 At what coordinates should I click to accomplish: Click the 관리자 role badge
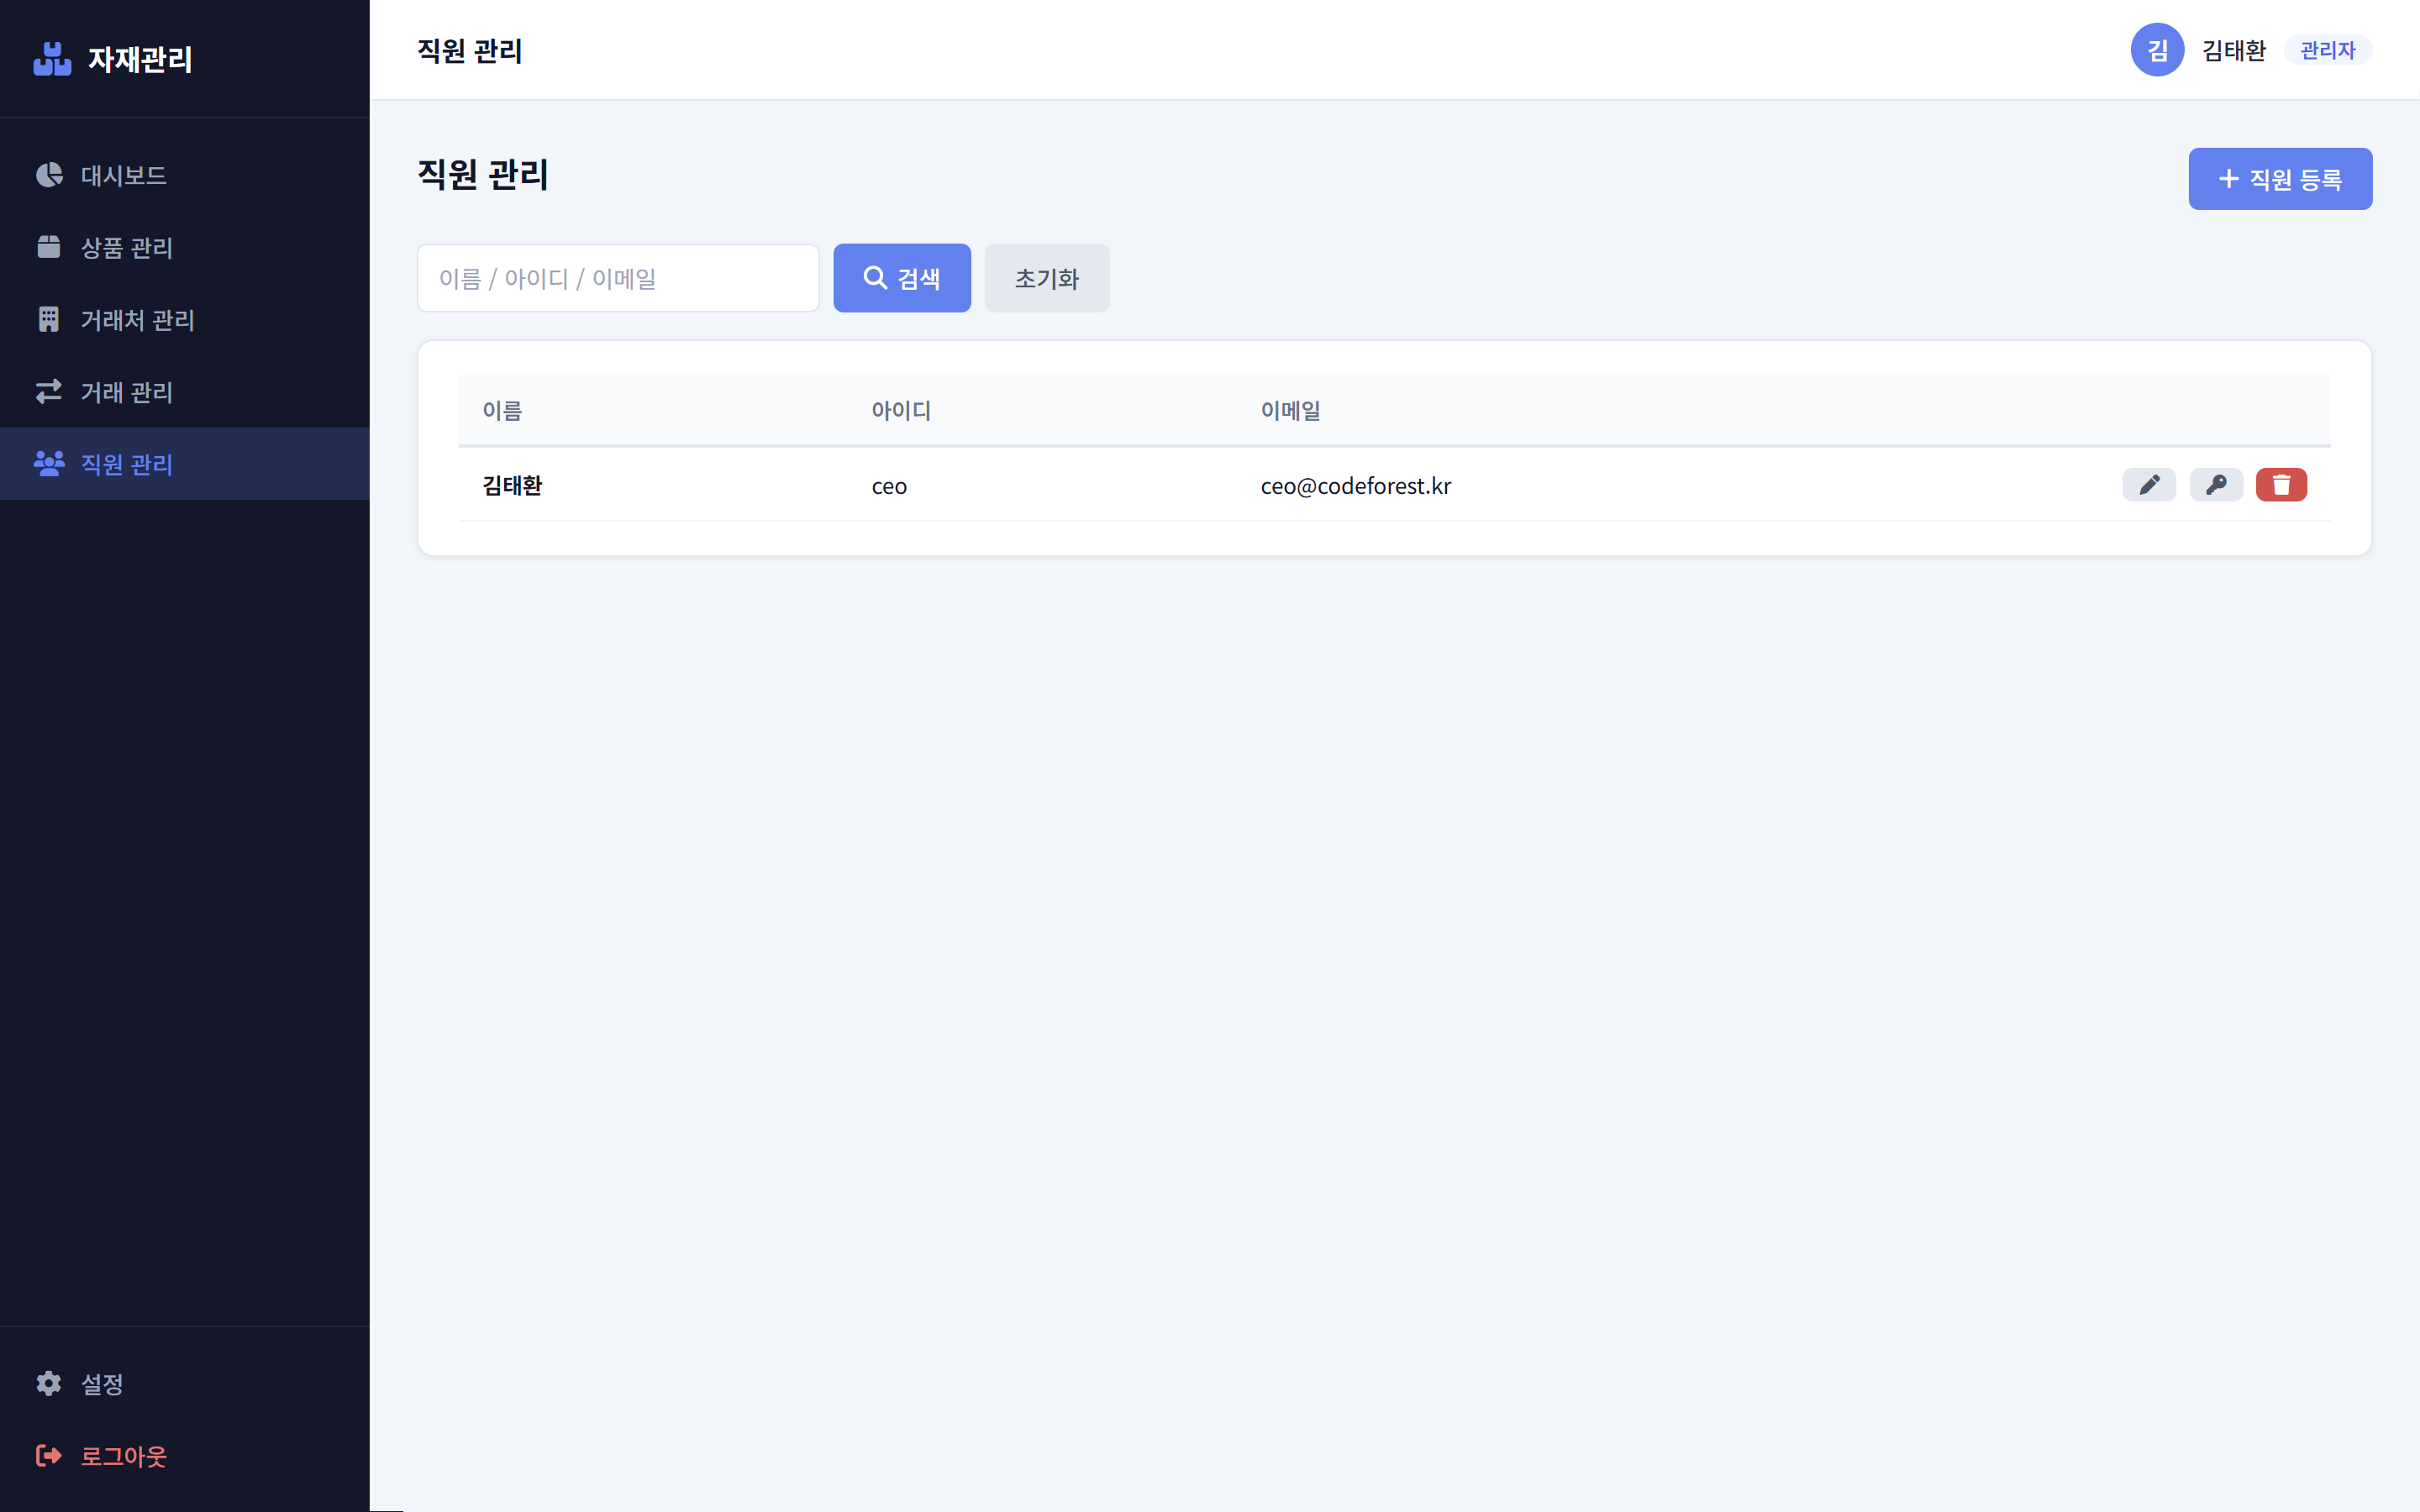point(2328,50)
